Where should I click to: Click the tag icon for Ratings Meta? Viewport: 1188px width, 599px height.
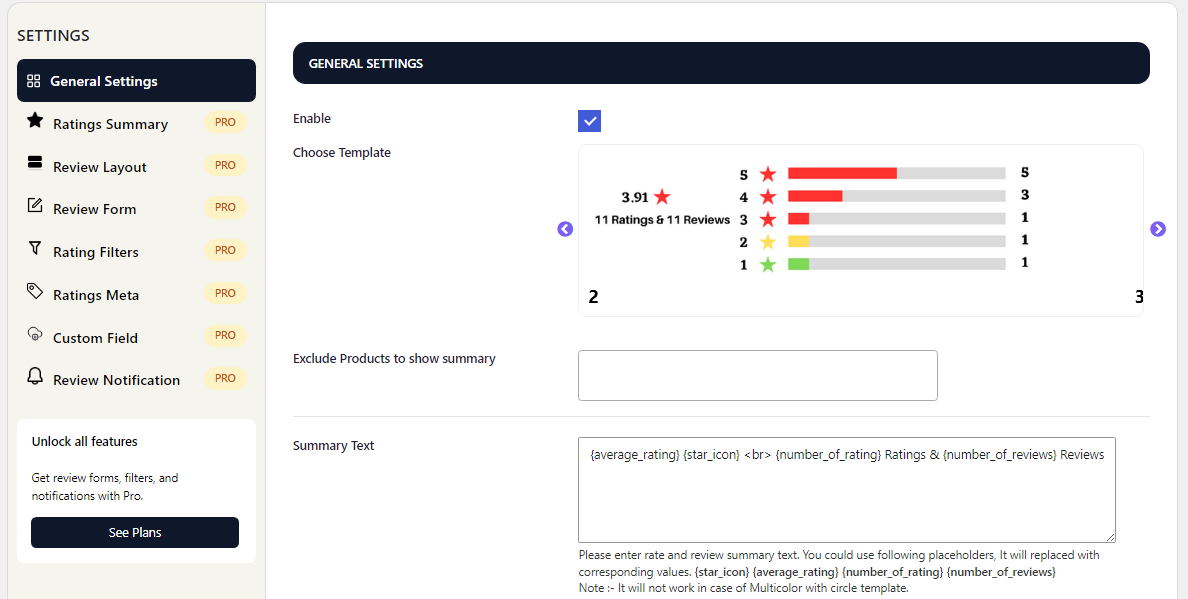(x=35, y=292)
